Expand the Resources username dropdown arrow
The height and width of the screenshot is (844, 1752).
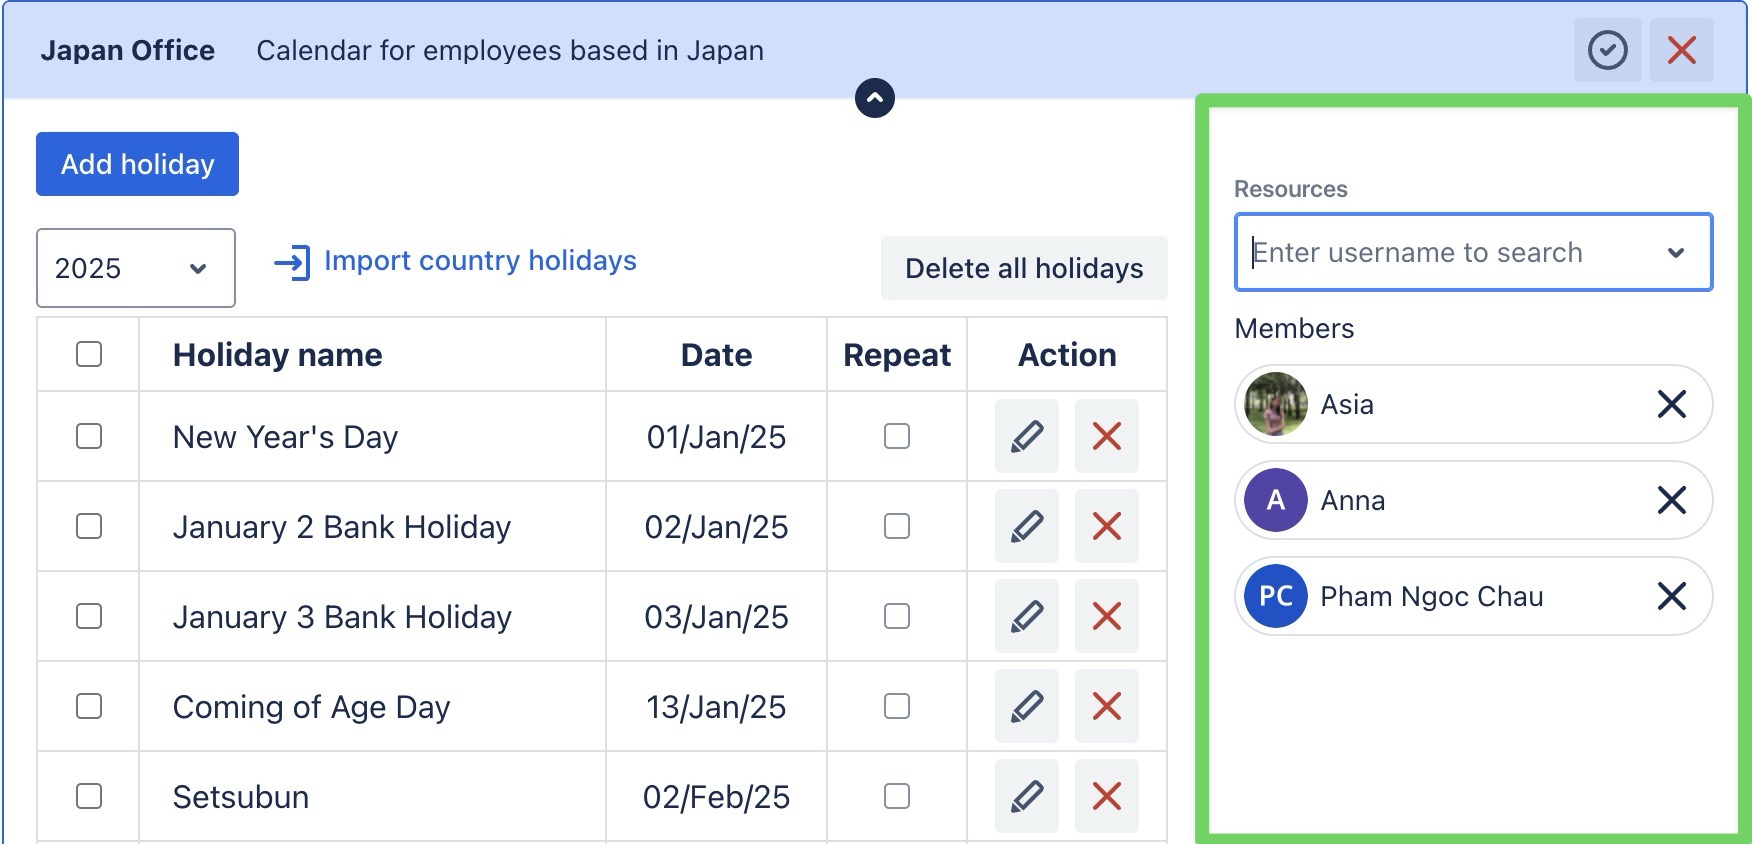(x=1676, y=253)
